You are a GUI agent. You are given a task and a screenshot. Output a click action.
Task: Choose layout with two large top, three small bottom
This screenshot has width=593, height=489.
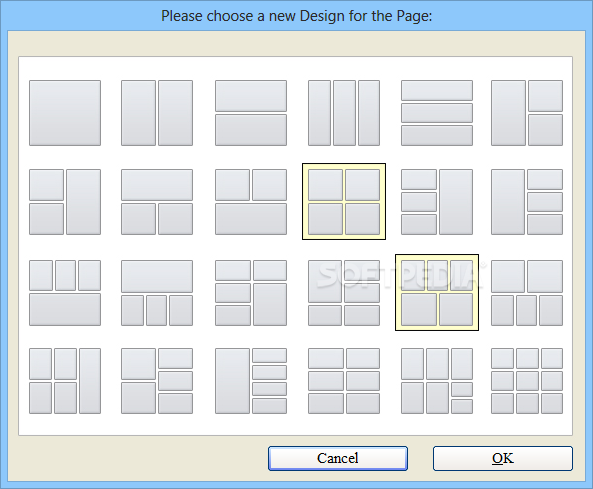(x=527, y=292)
